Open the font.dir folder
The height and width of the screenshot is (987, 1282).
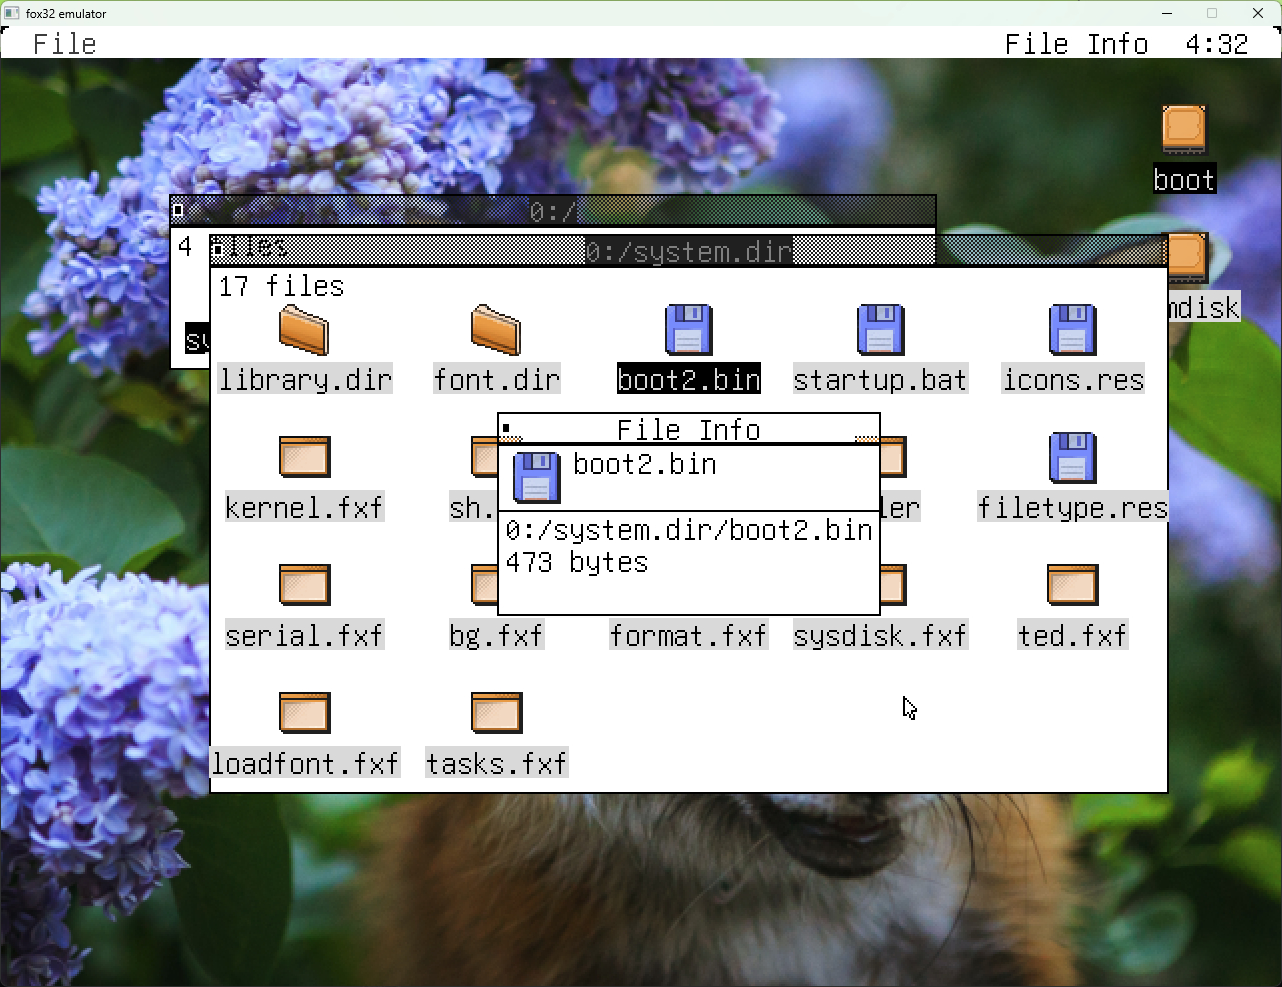[496, 331]
